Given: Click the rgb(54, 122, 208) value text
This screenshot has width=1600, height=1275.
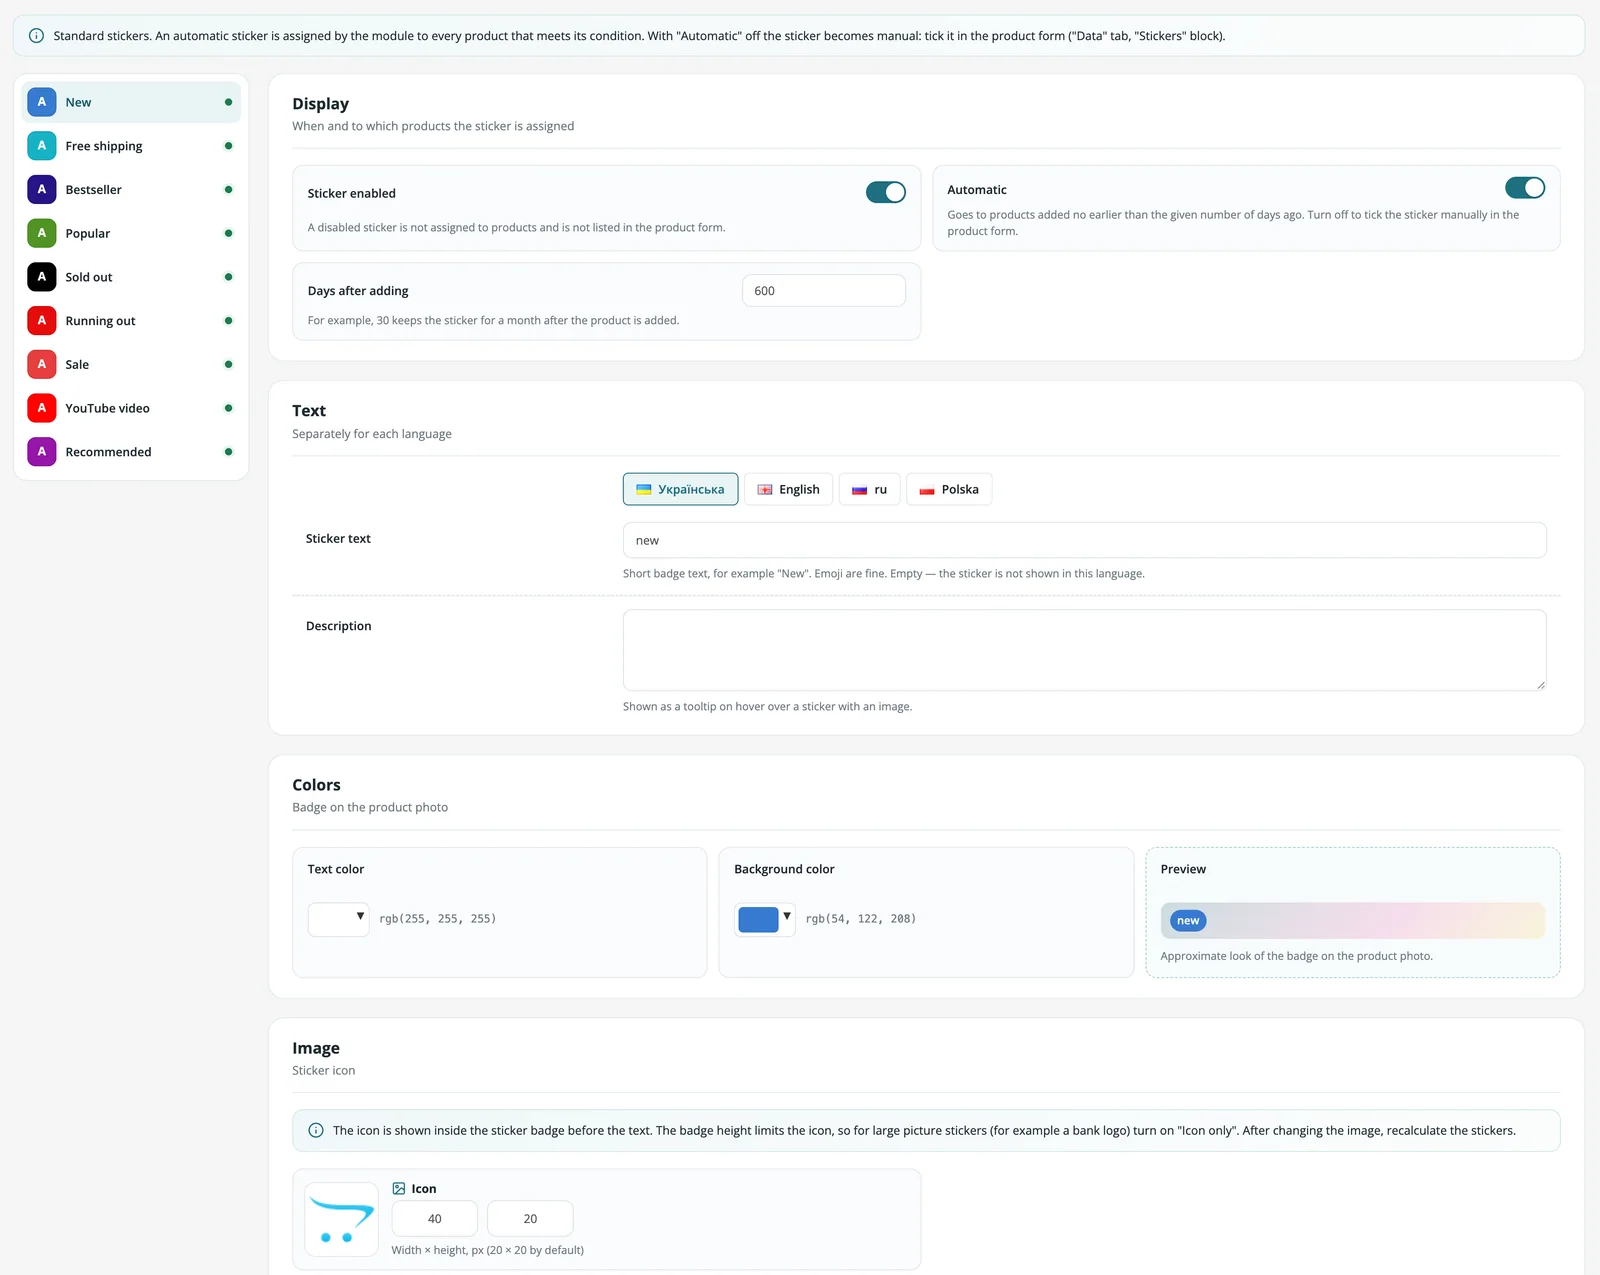Looking at the screenshot, I should [x=861, y=919].
